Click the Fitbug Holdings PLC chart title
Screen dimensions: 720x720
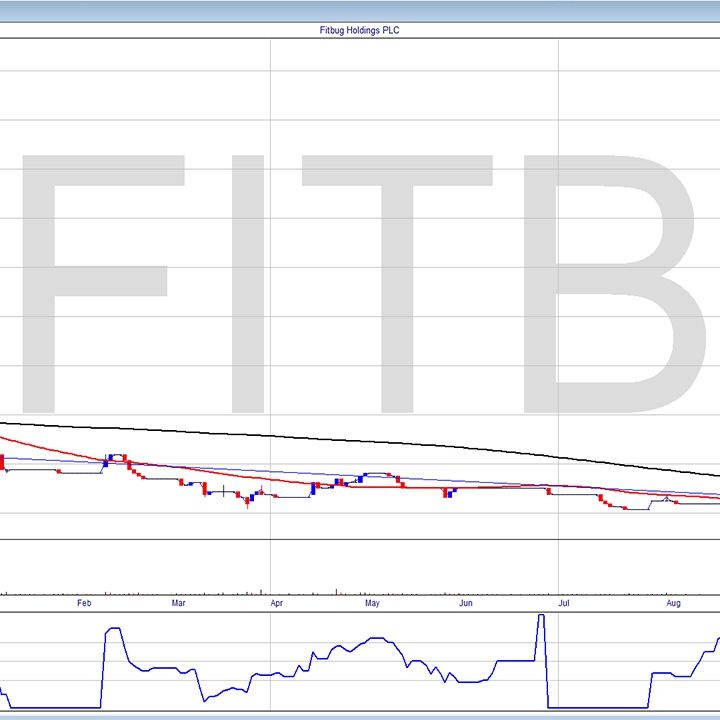coord(359,31)
